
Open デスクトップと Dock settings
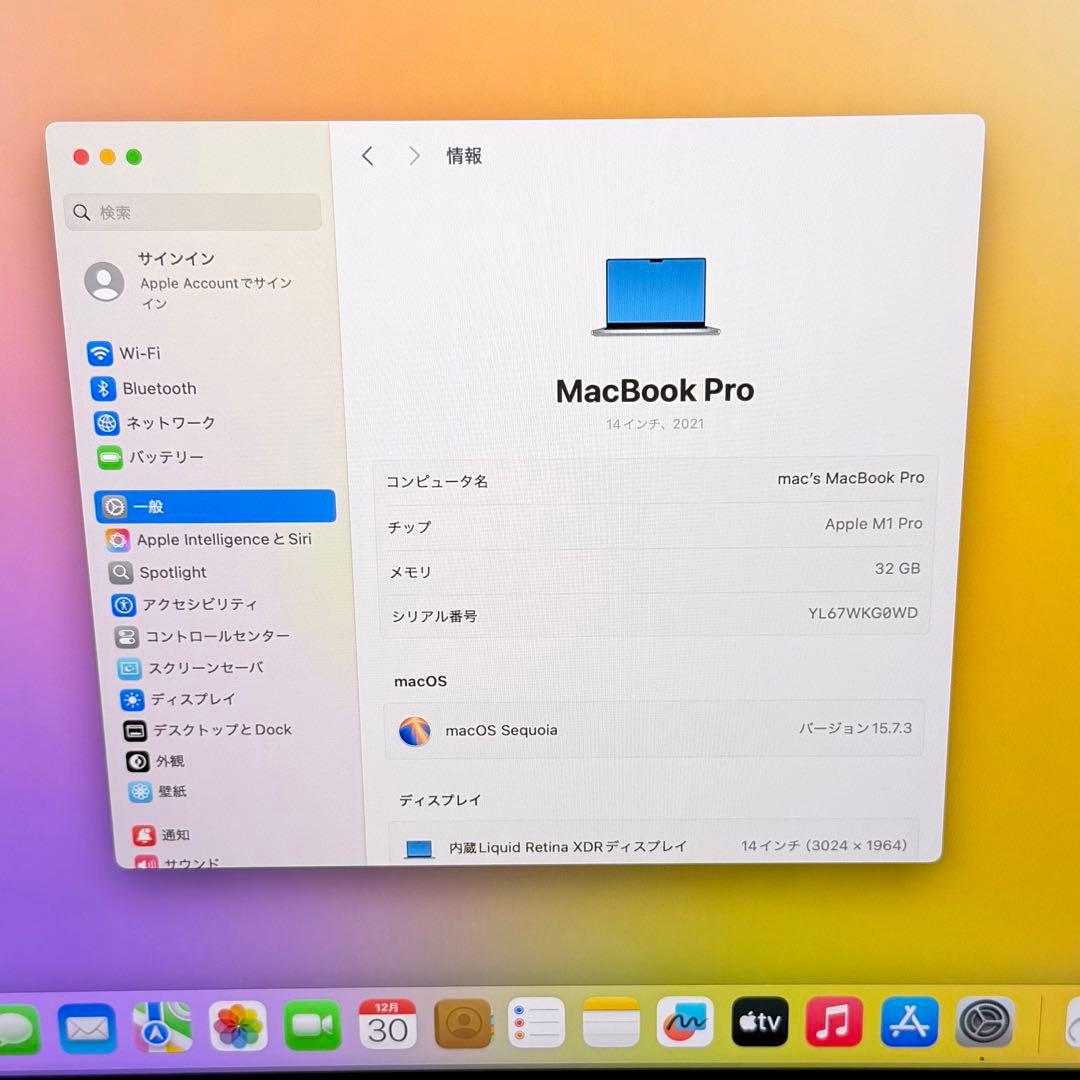(x=208, y=730)
